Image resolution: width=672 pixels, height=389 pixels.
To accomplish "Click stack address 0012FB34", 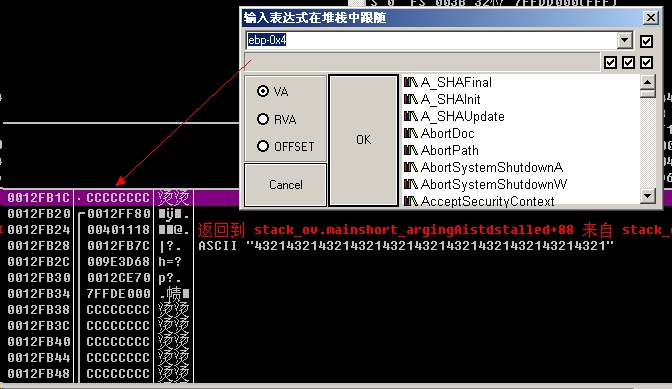I will tap(38, 293).
